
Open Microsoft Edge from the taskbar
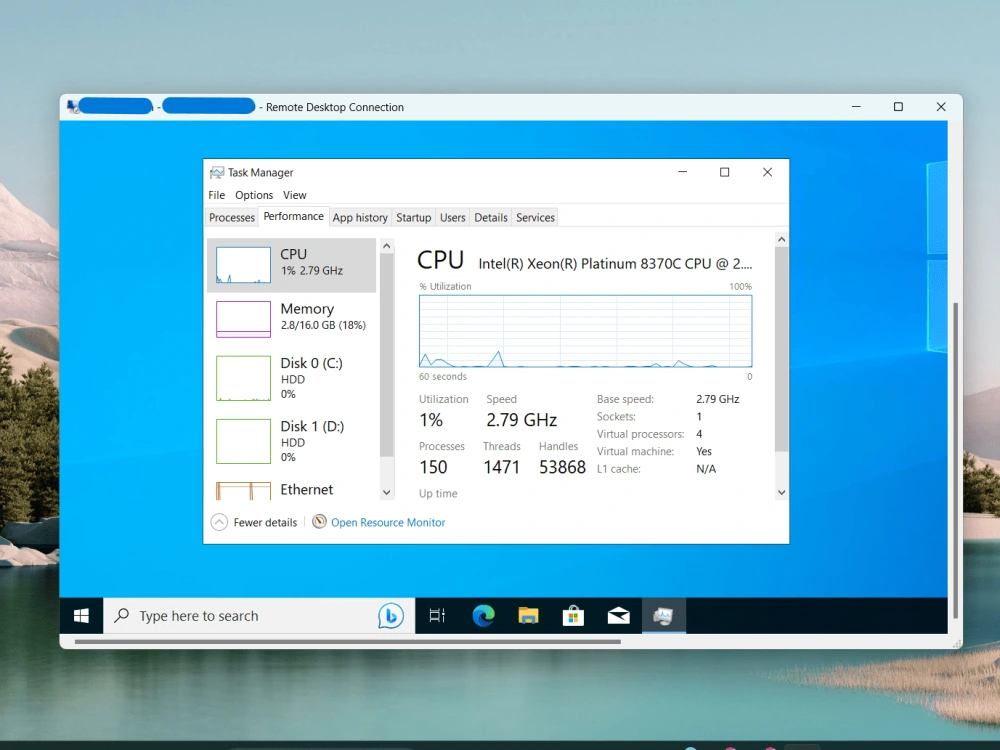point(483,615)
